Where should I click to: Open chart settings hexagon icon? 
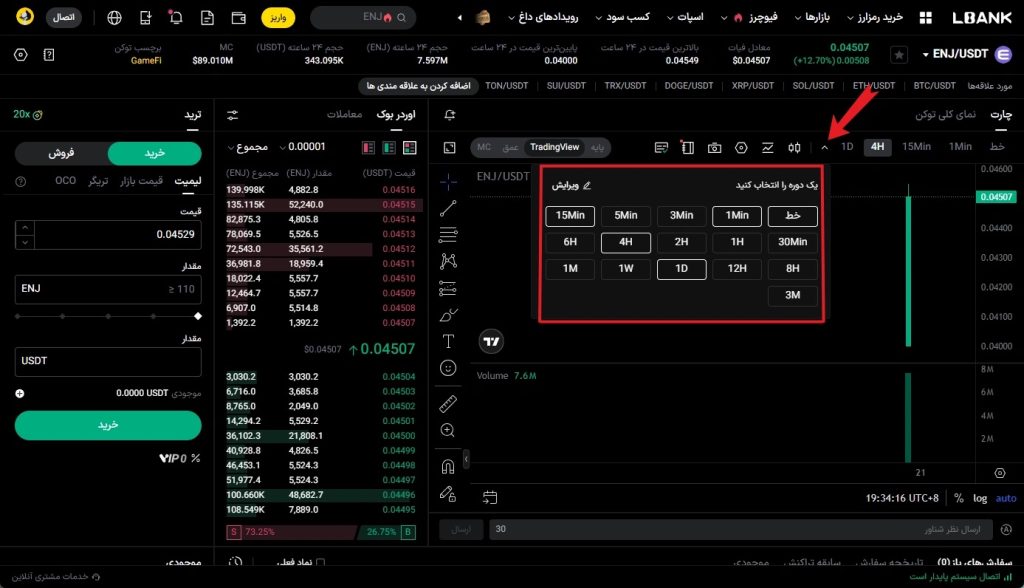pos(741,148)
